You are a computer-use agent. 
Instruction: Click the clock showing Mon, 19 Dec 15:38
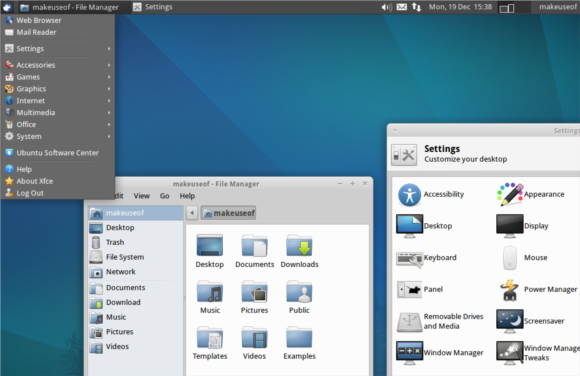click(460, 7)
